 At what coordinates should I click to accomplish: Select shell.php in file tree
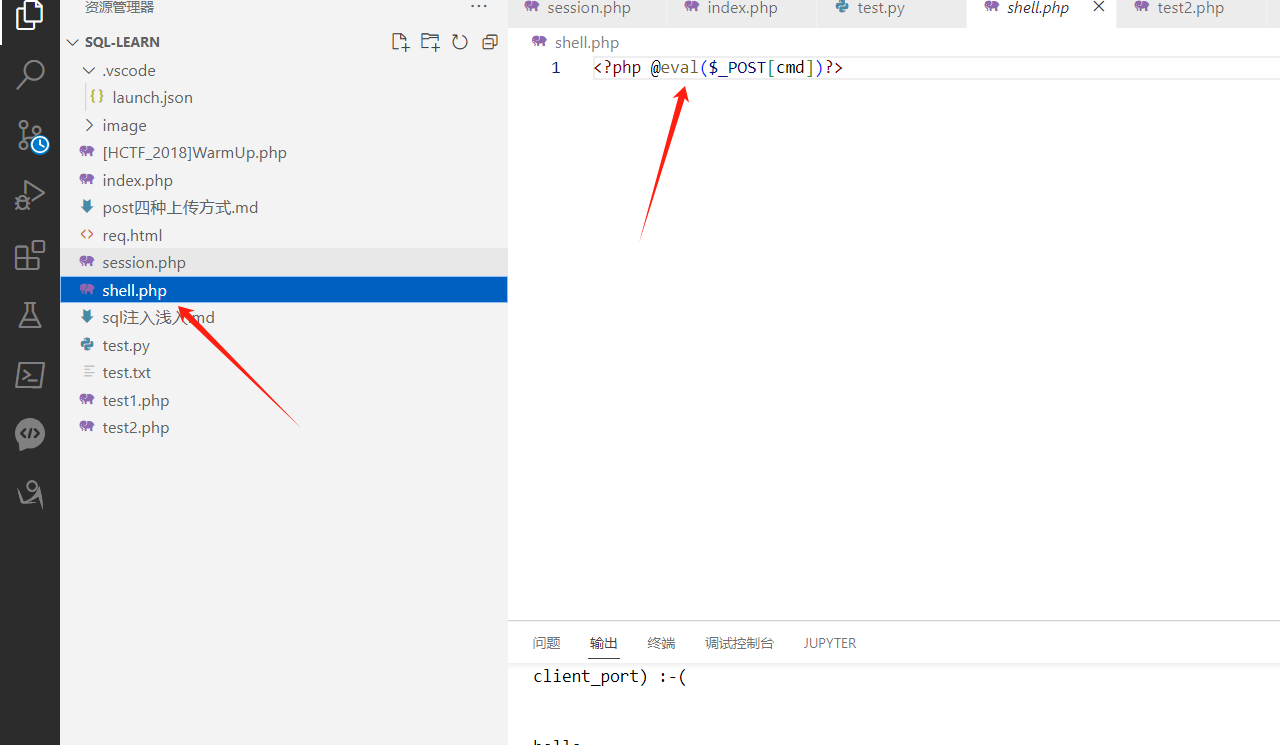tap(284, 290)
